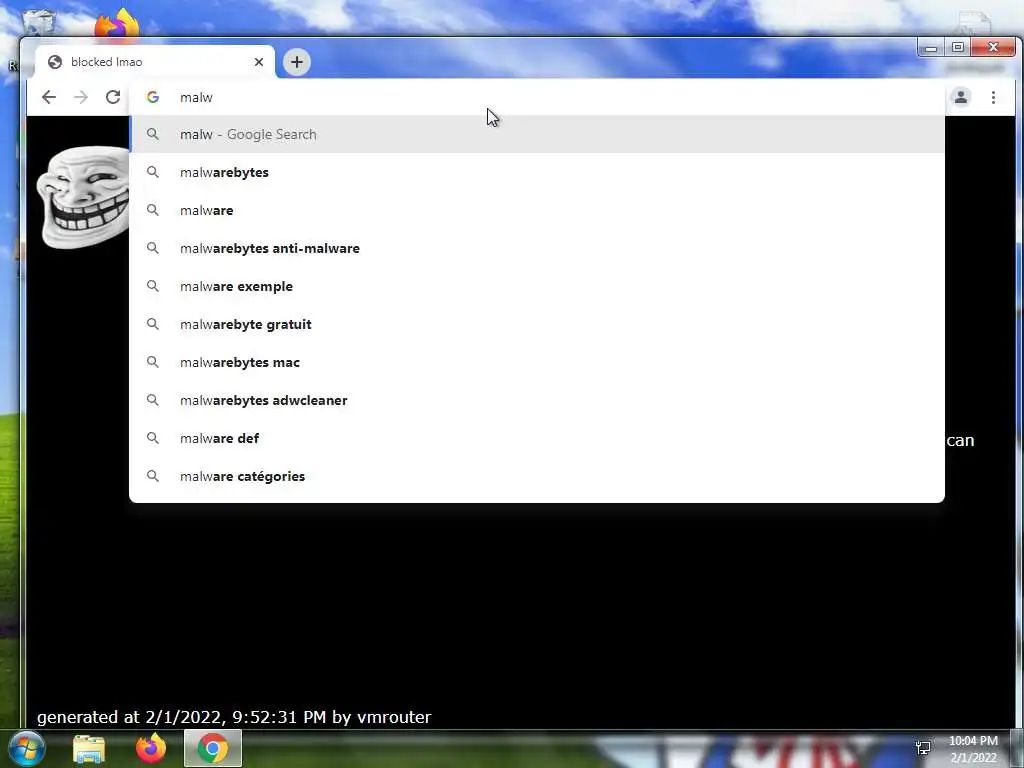Screen dimensions: 1024x768
Task: Select the blocked lmao tab
Action: coord(155,62)
